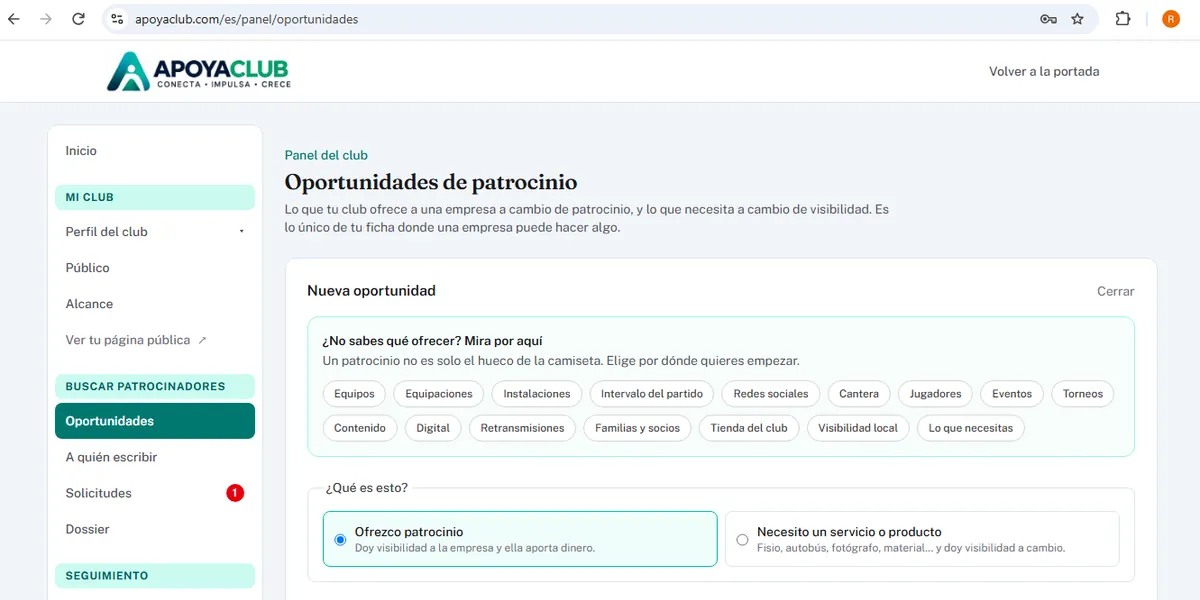The height and width of the screenshot is (600, 1200).
Task: Open password manager key icon
Action: [1048, 19]
